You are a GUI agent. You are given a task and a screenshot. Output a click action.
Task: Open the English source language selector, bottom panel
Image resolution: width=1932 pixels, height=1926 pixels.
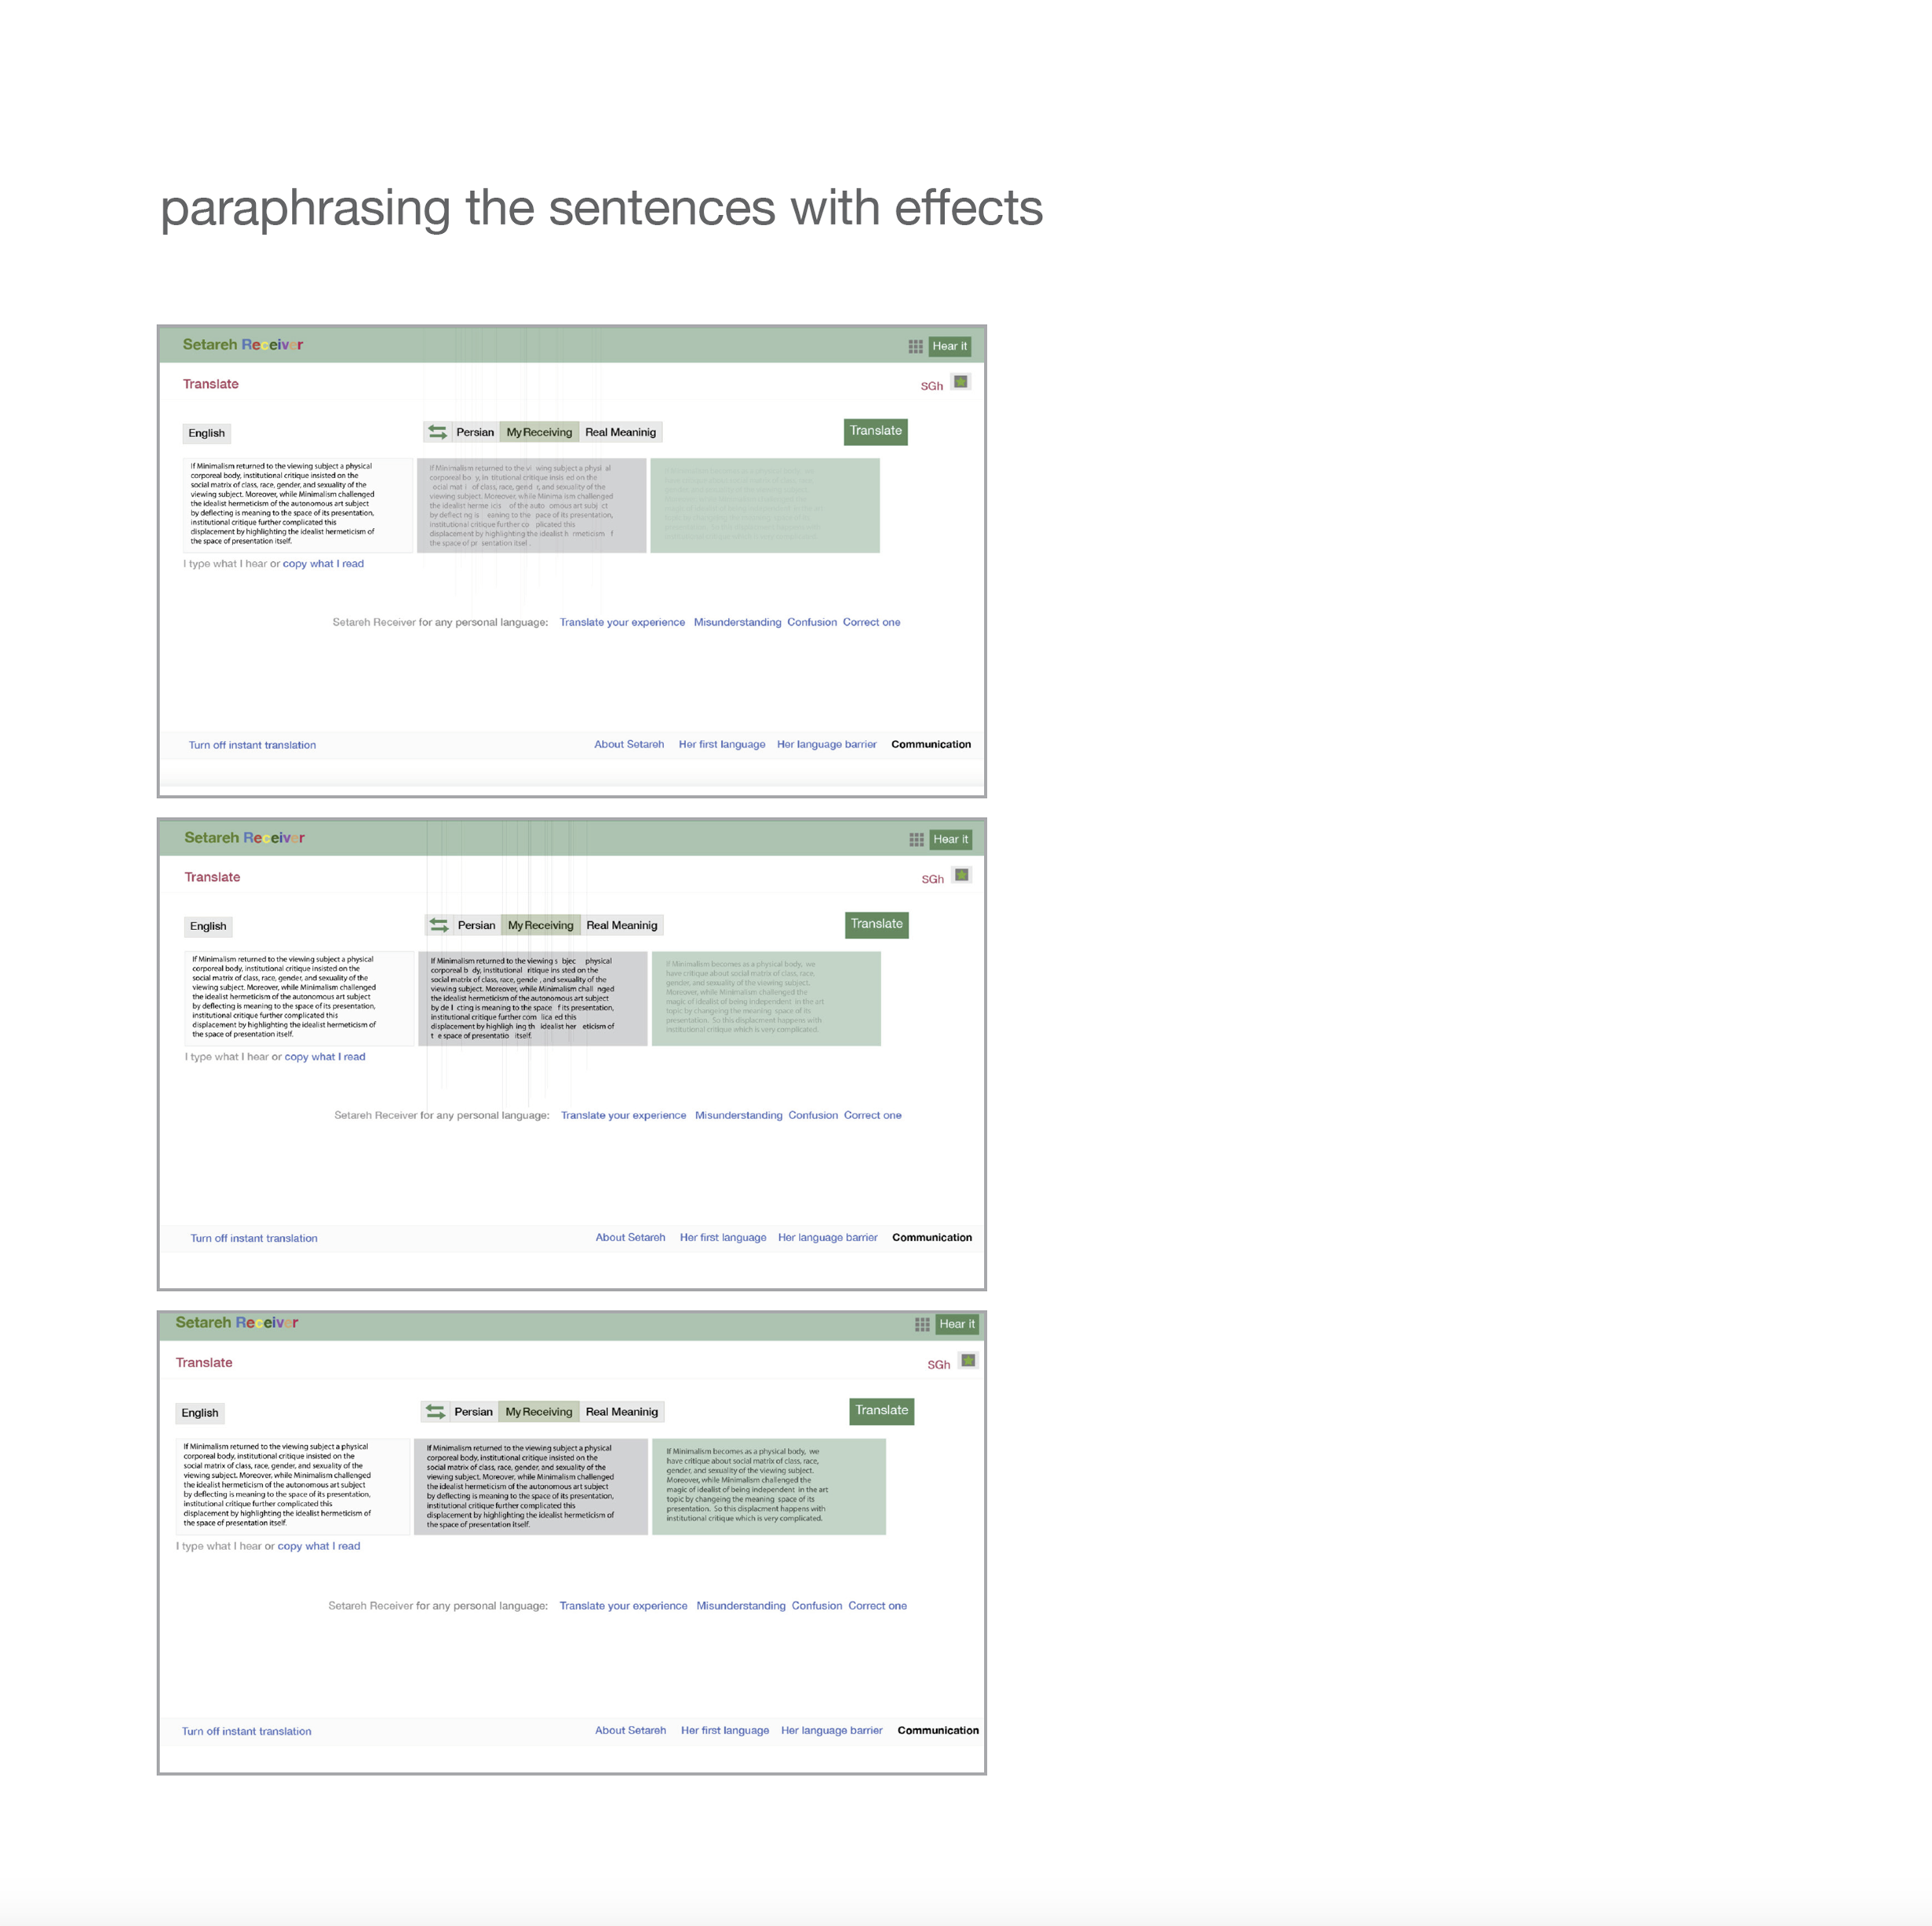pyautogui.click(x=199, y=1413)
